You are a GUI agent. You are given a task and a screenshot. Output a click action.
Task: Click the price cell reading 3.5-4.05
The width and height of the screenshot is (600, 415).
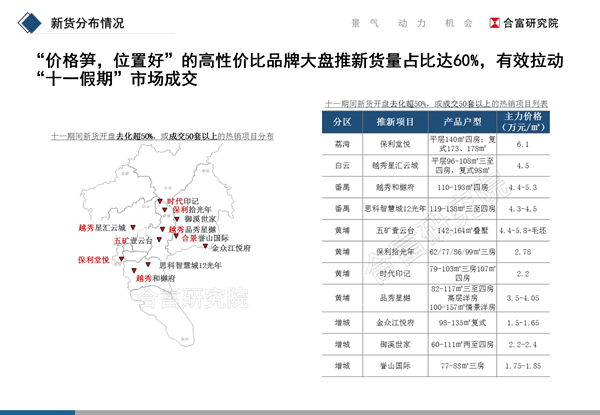click(x=523, y=298)
